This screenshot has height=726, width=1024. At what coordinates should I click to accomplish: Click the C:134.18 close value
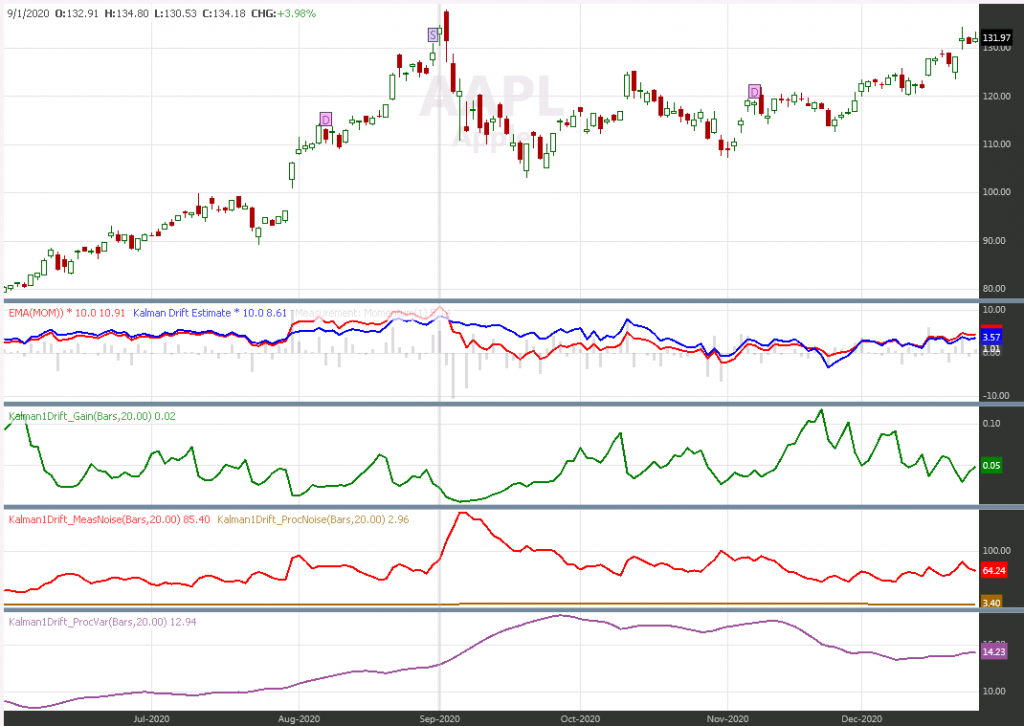tap(224, 13)
